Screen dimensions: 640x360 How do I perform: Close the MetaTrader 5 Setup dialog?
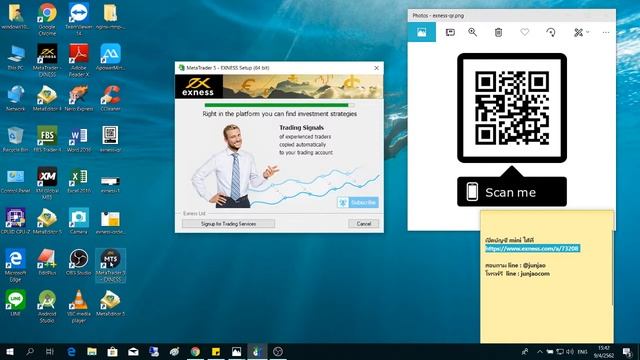376,68
